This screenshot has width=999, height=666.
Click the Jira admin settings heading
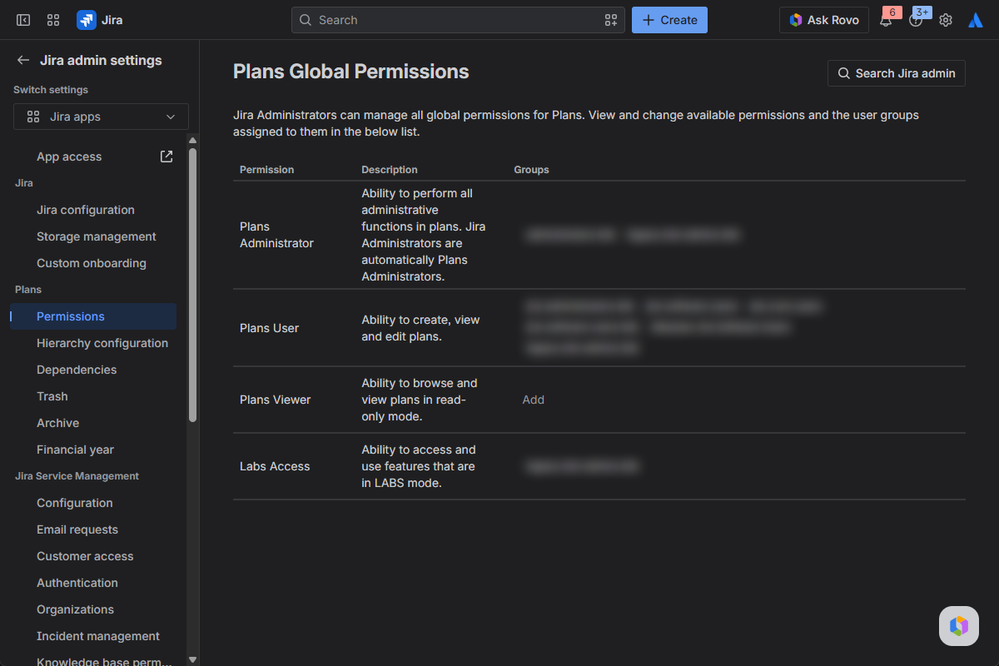[101, 60]
